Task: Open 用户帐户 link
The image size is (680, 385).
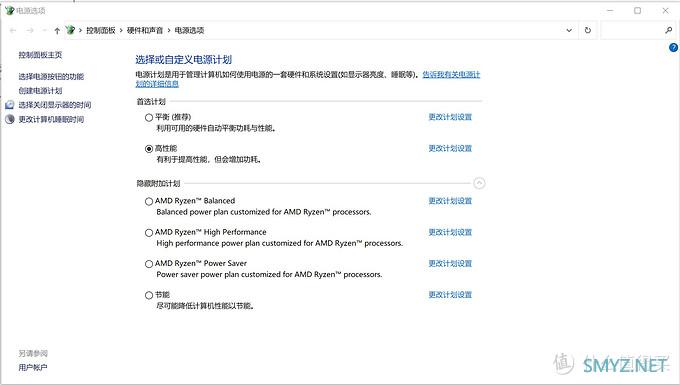Action: click(x=33, y=368)
